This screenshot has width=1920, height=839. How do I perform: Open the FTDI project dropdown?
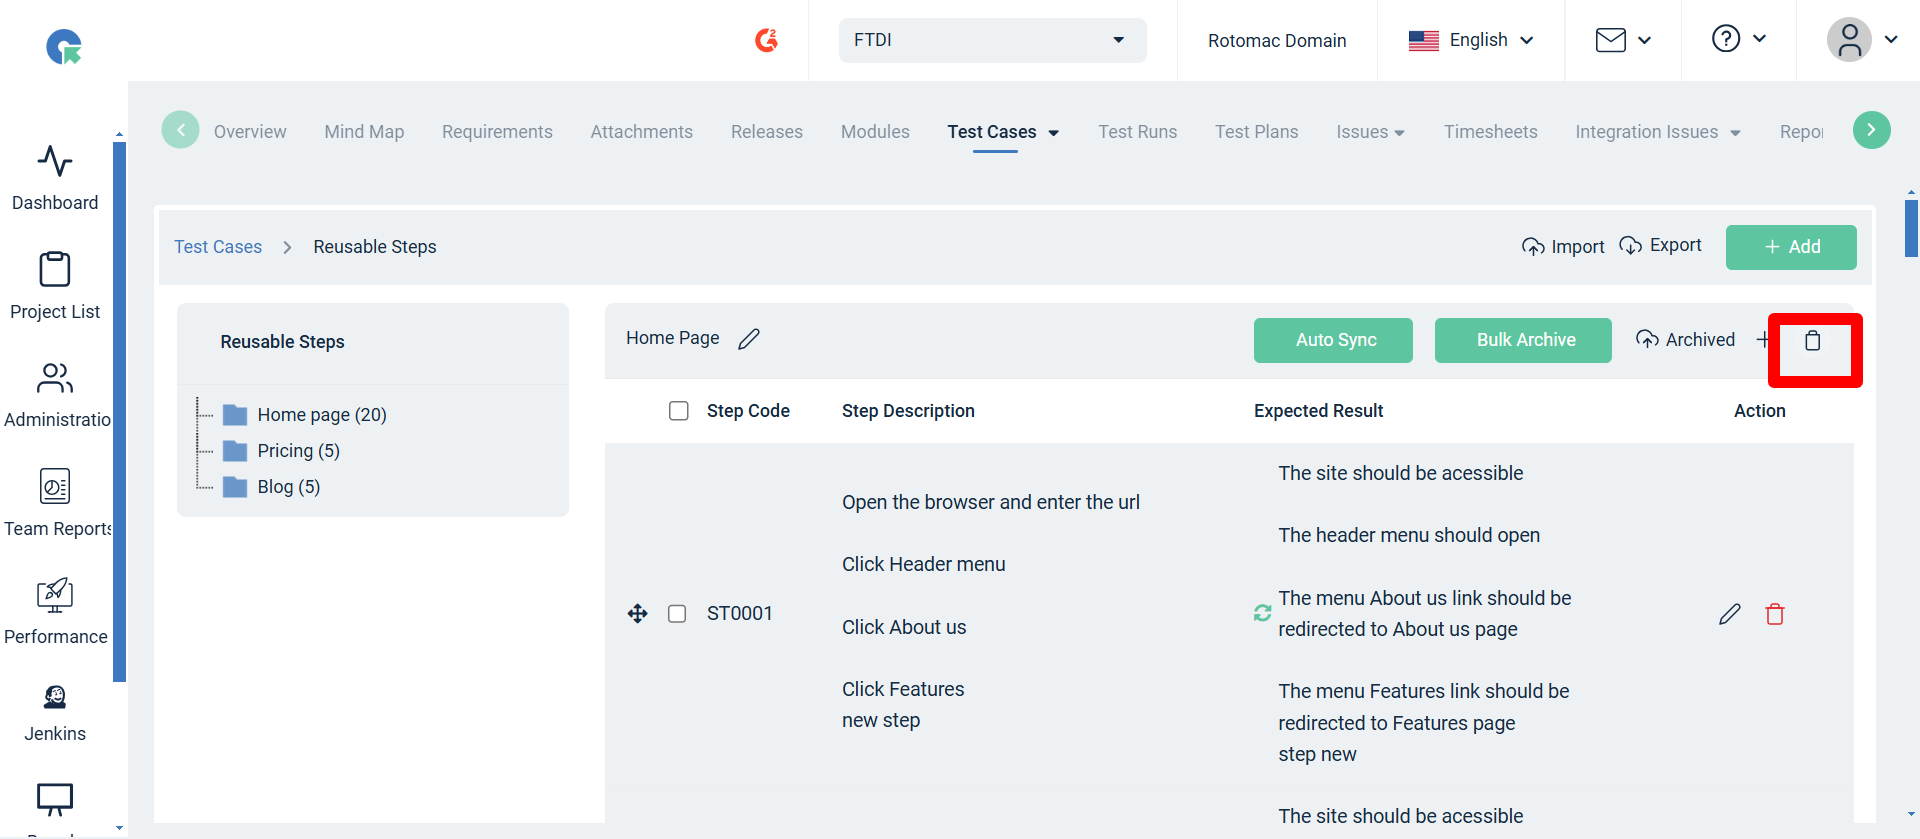[992, 40]
